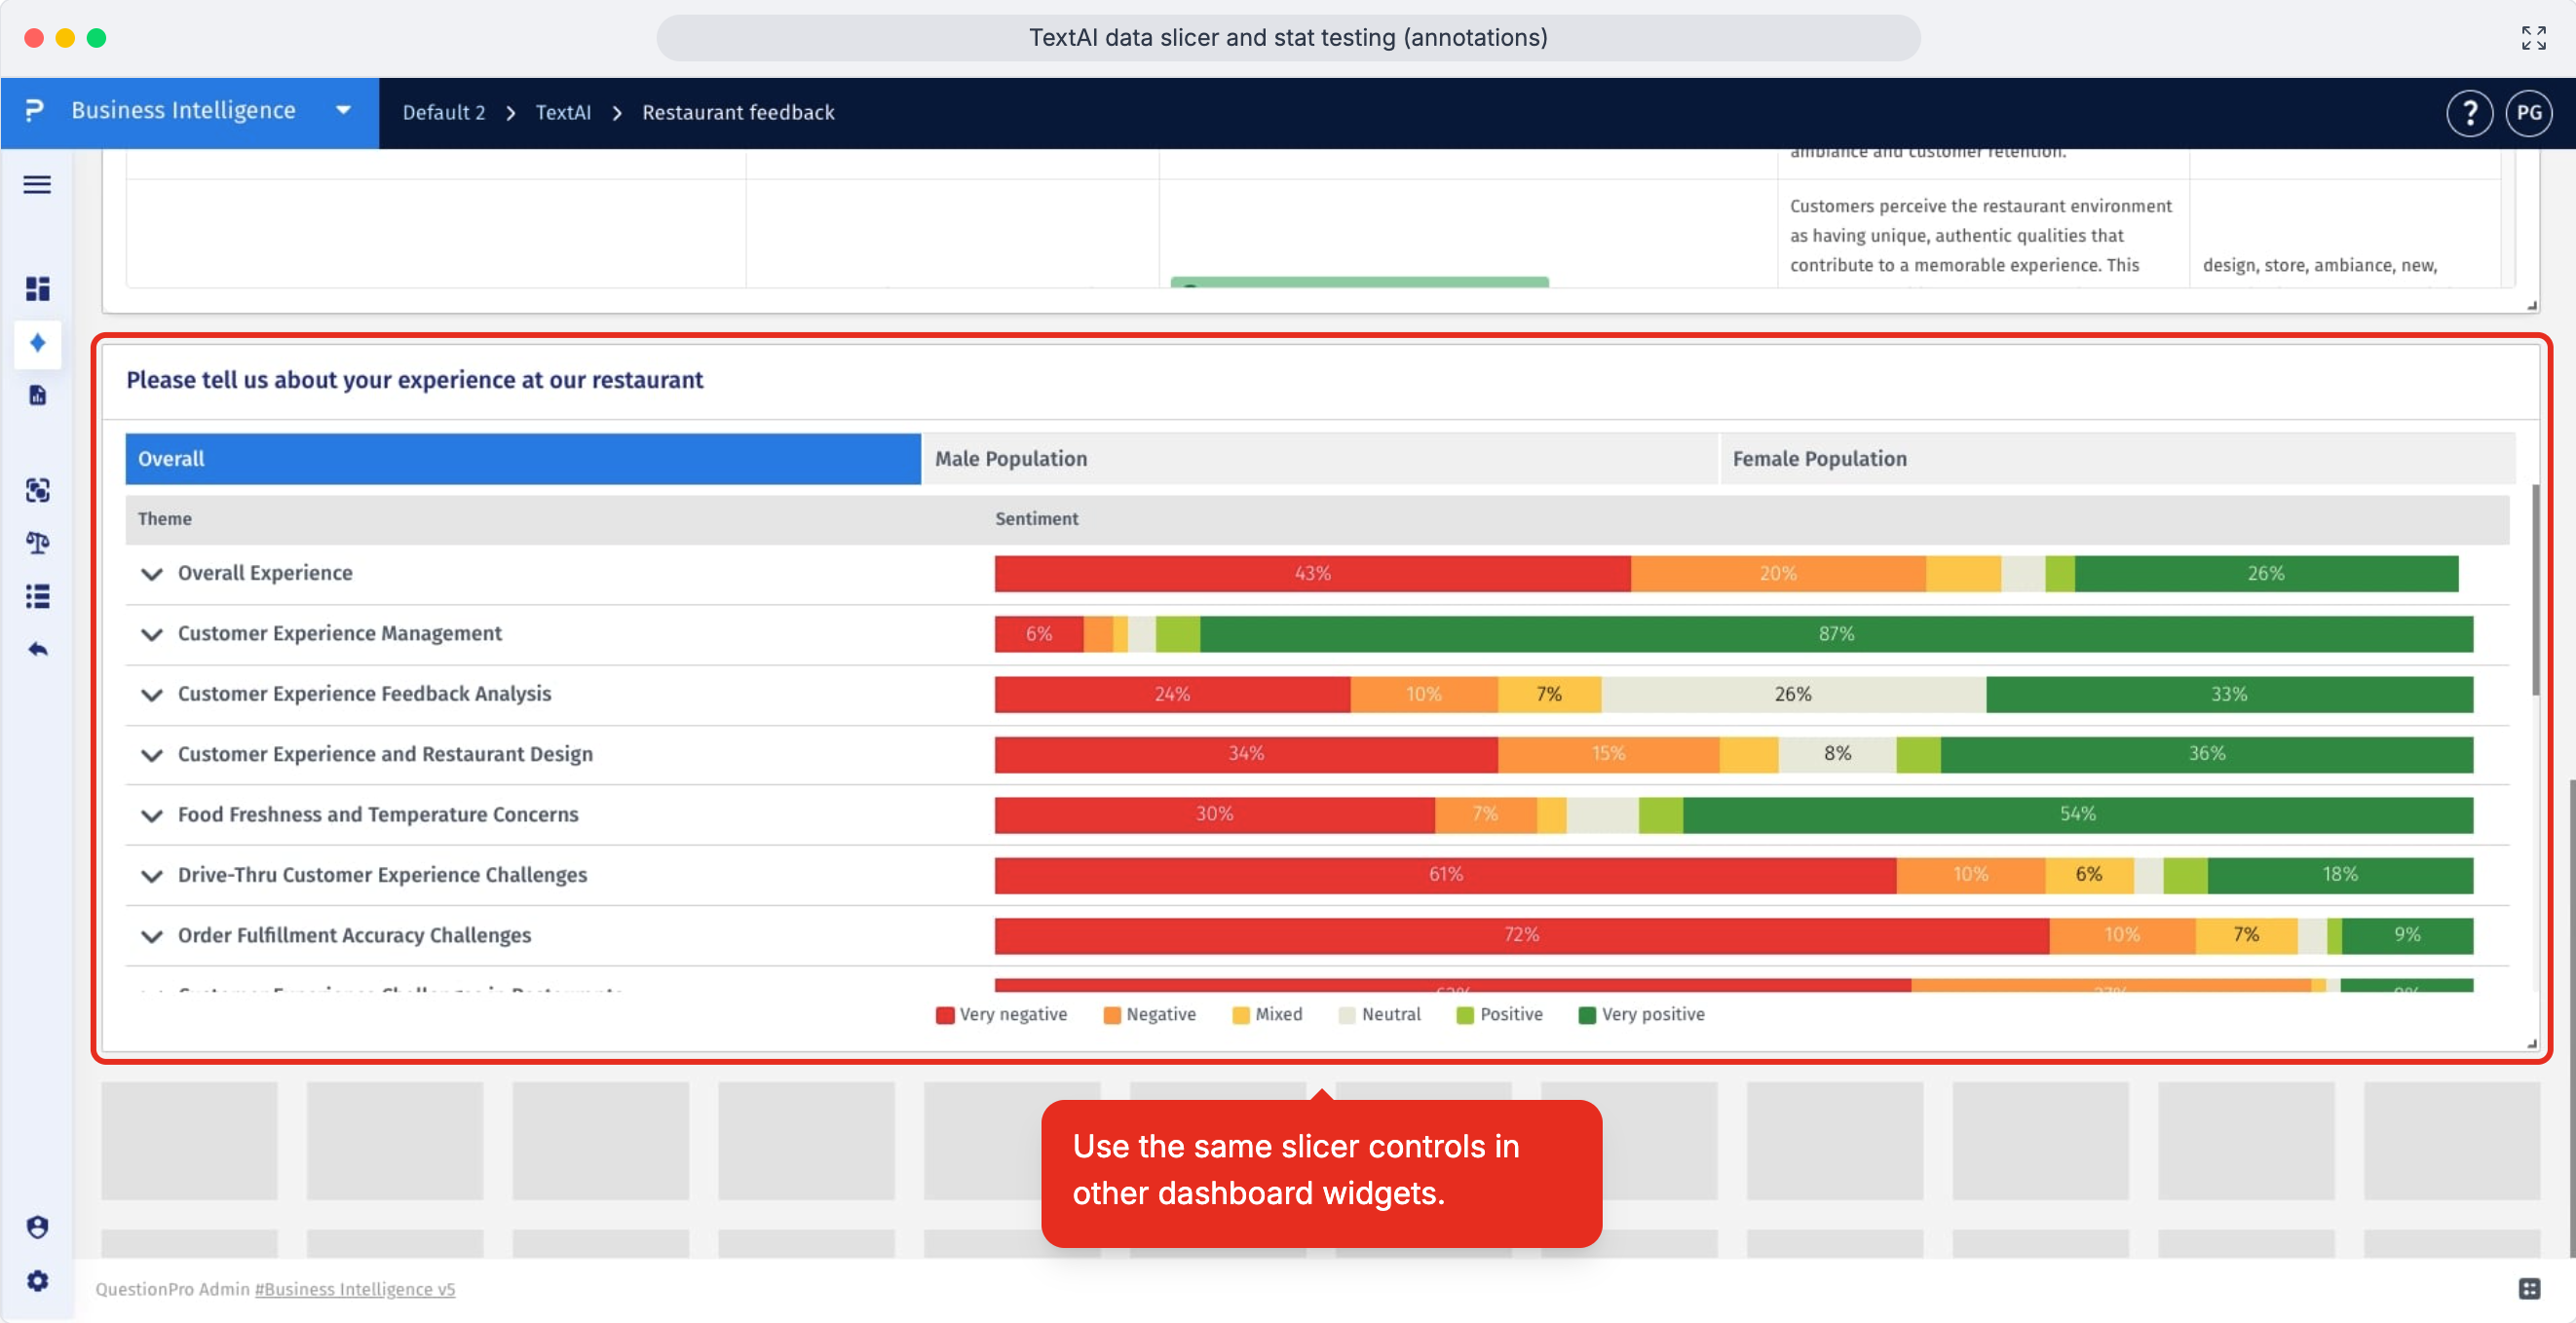Click the Theme column header
2576x1323 pixels.
coord(164,518)
